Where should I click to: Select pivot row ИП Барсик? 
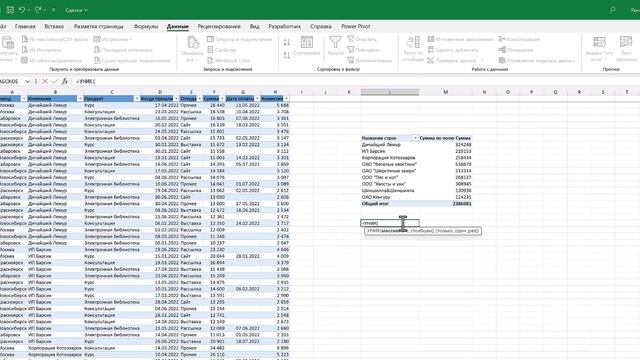point(416,151)
